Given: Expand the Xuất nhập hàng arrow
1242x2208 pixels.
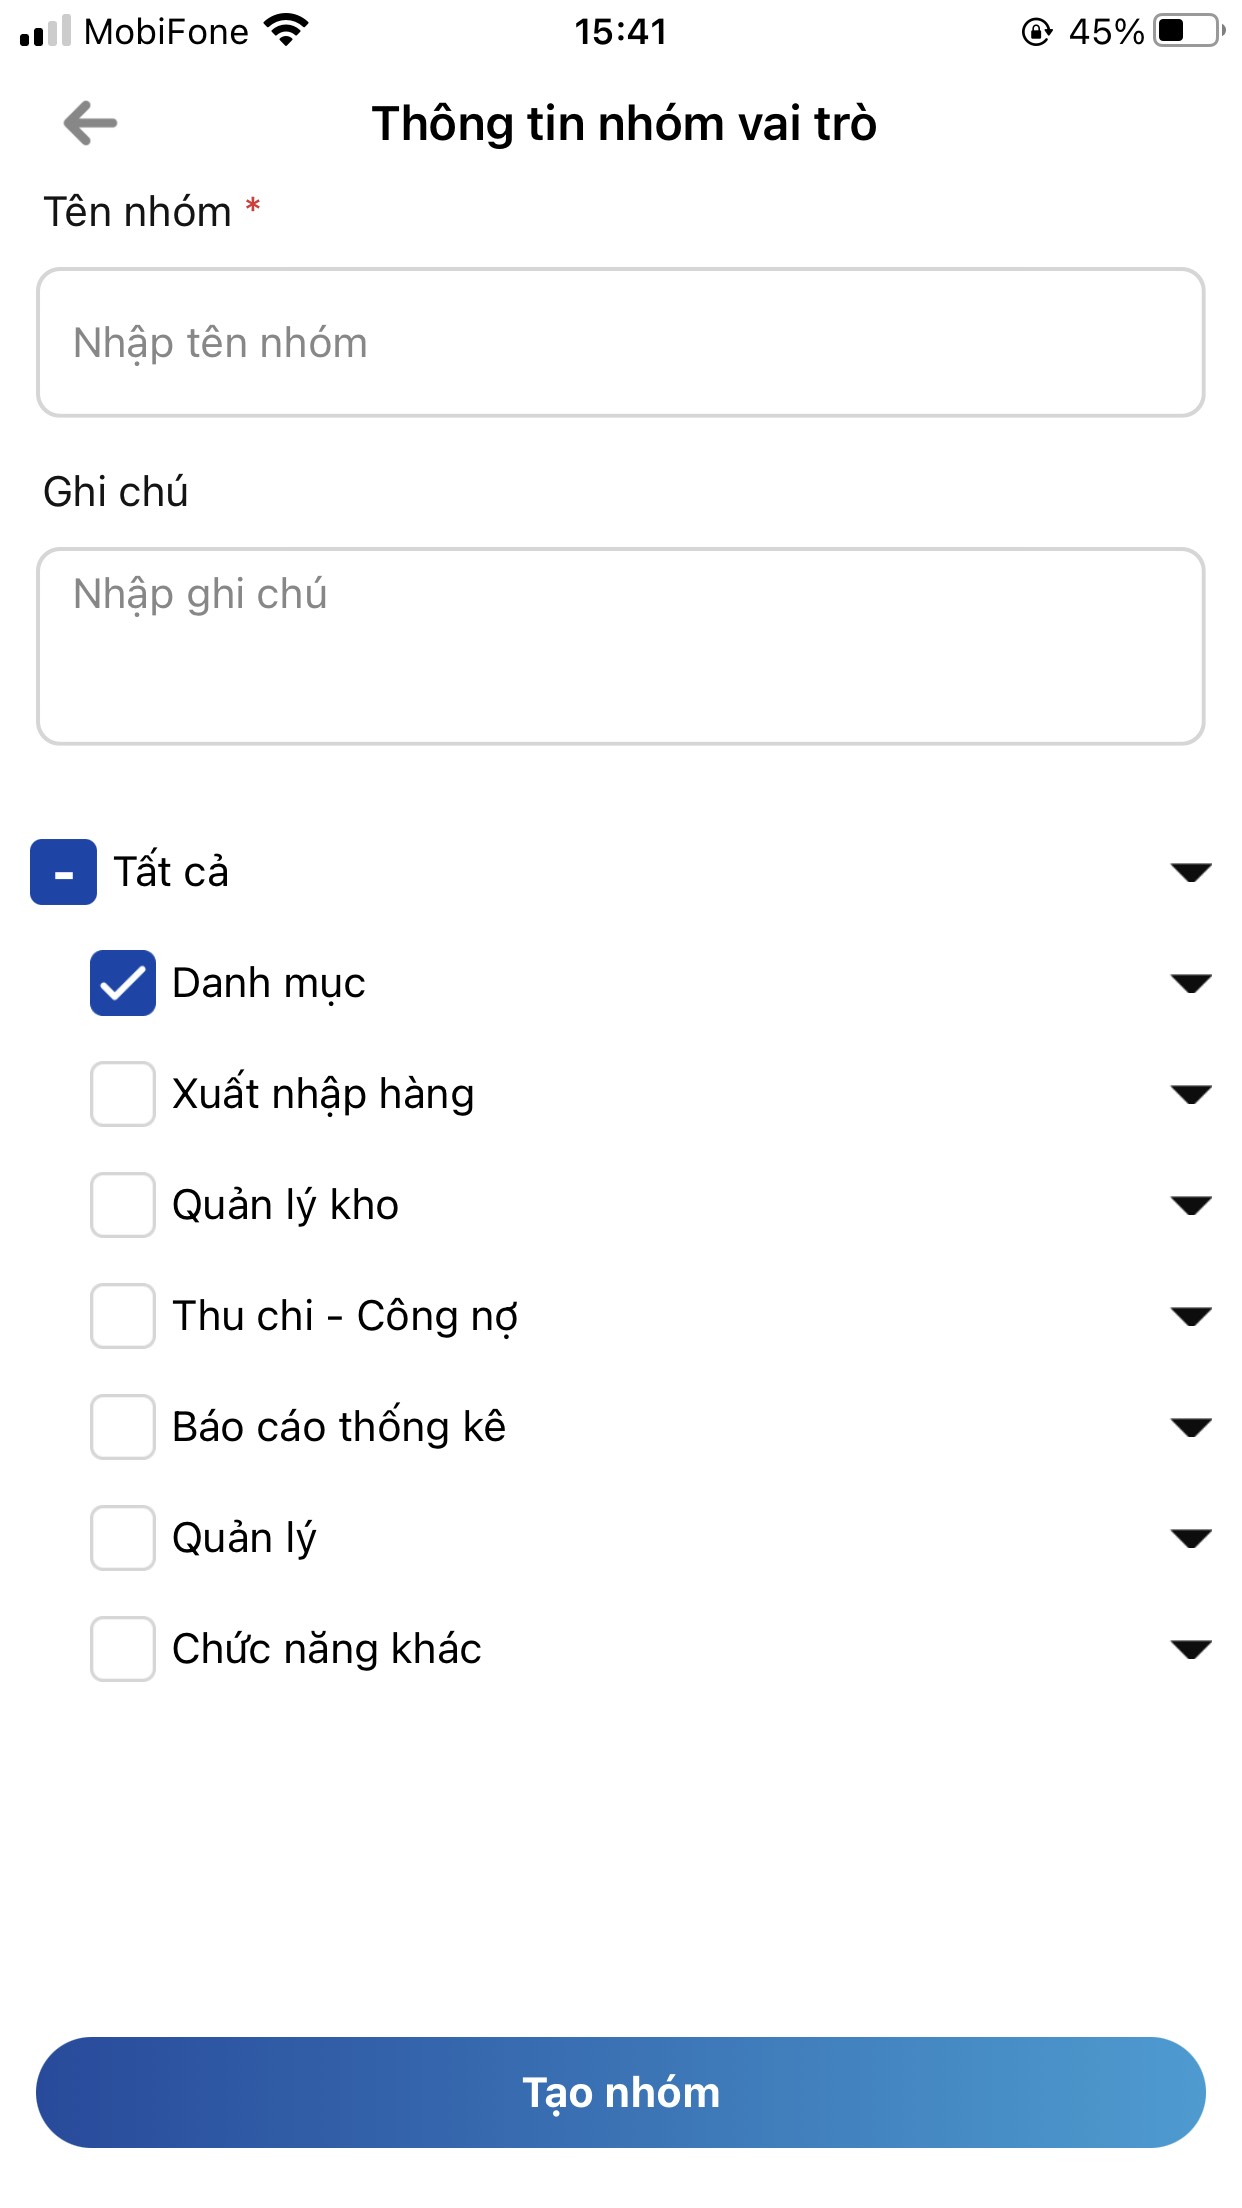Looking at the screenshot, I should coord(1191,1094).
